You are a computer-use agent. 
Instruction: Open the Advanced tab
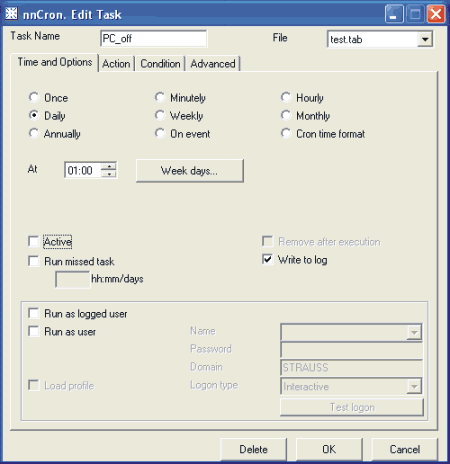213,63
